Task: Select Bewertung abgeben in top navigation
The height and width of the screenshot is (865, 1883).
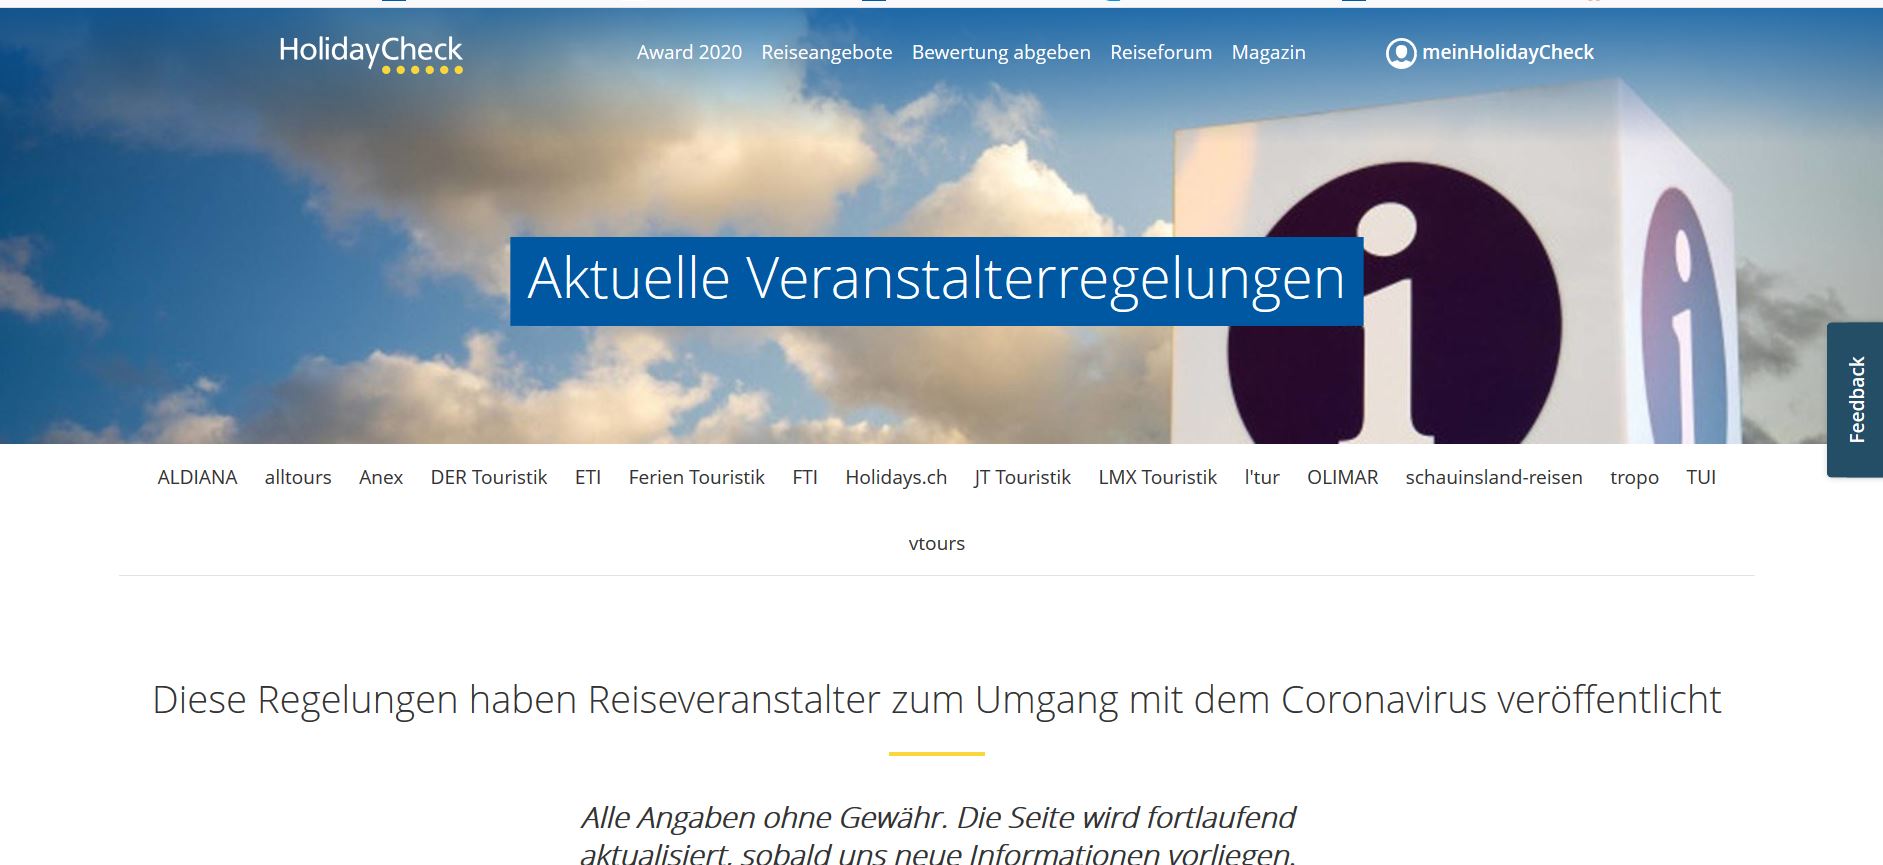Action: point(1000,52)
